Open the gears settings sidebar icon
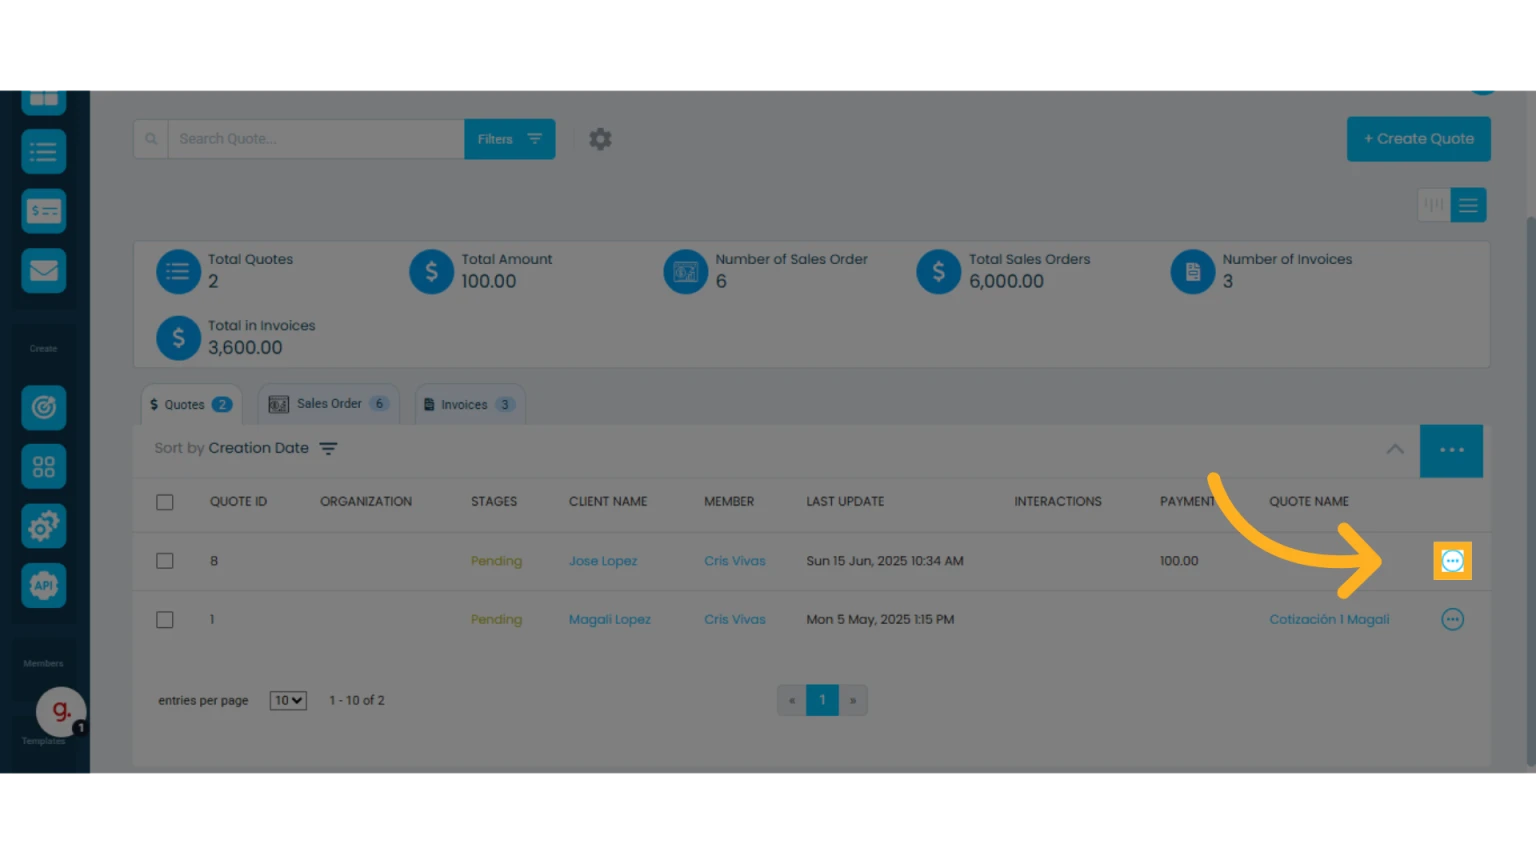The width and height of the screenshot is (1536, 864). point(43,526)
